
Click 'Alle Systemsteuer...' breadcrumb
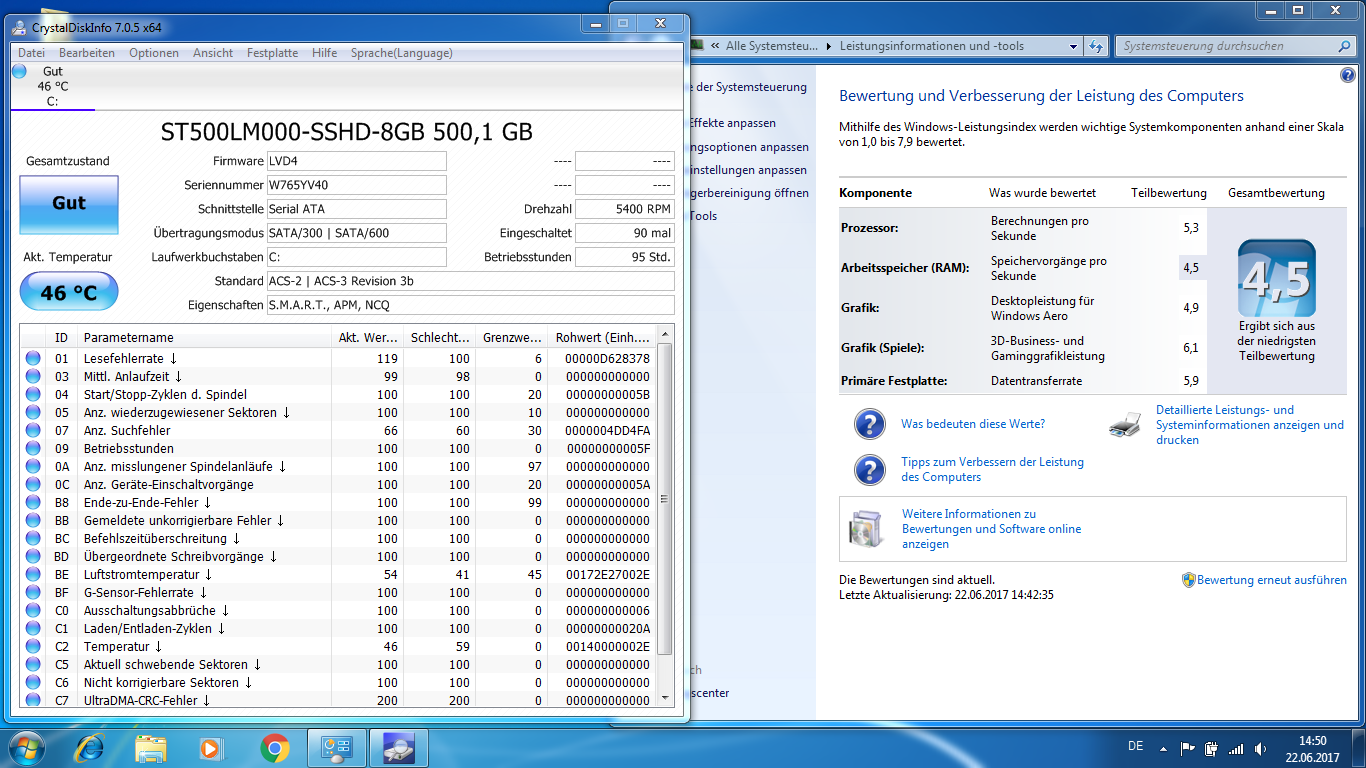pyautogui.click(x=770, y=46)
